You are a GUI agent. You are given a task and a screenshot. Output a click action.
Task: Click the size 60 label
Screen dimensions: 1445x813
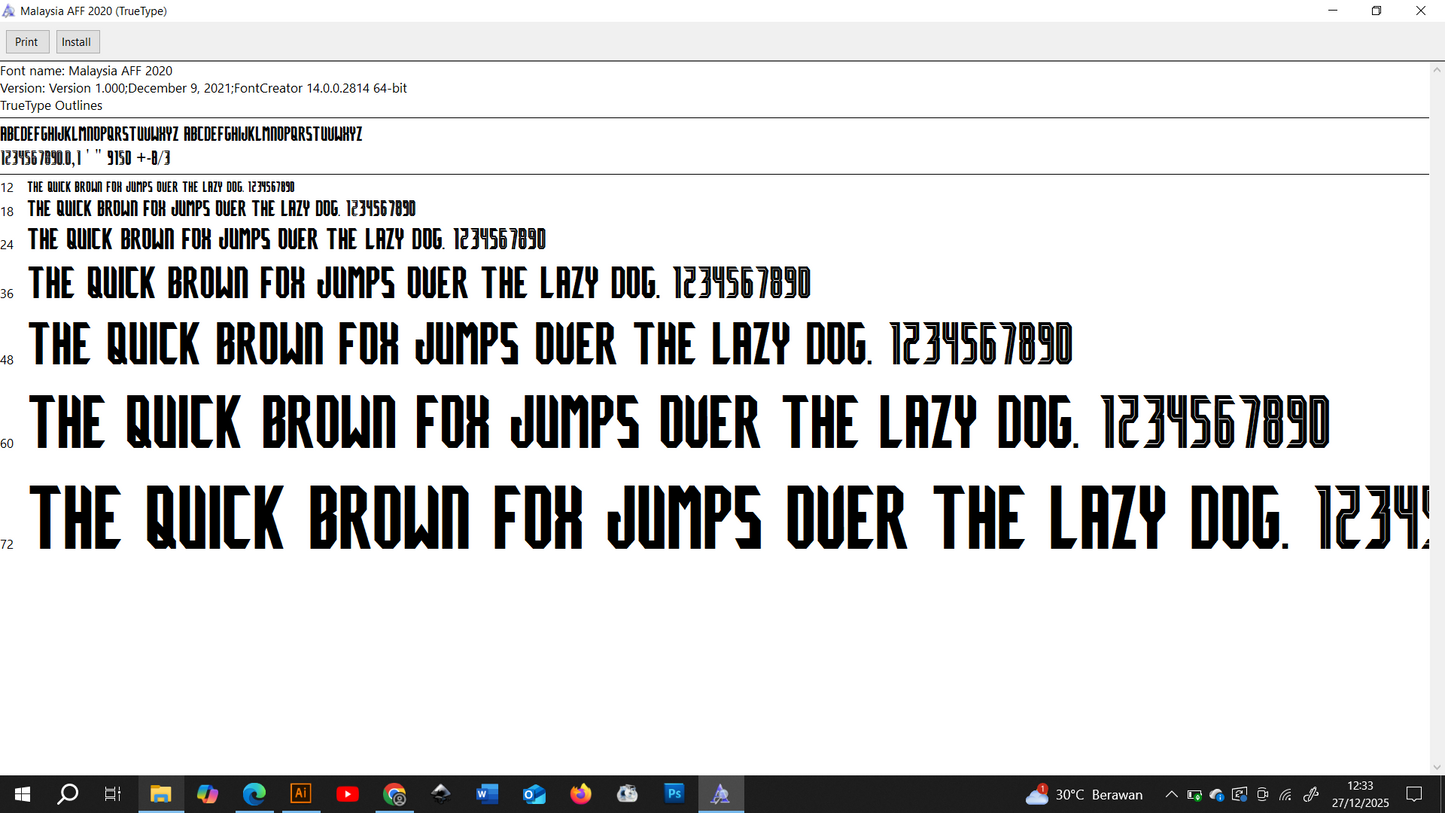point(7,443)
